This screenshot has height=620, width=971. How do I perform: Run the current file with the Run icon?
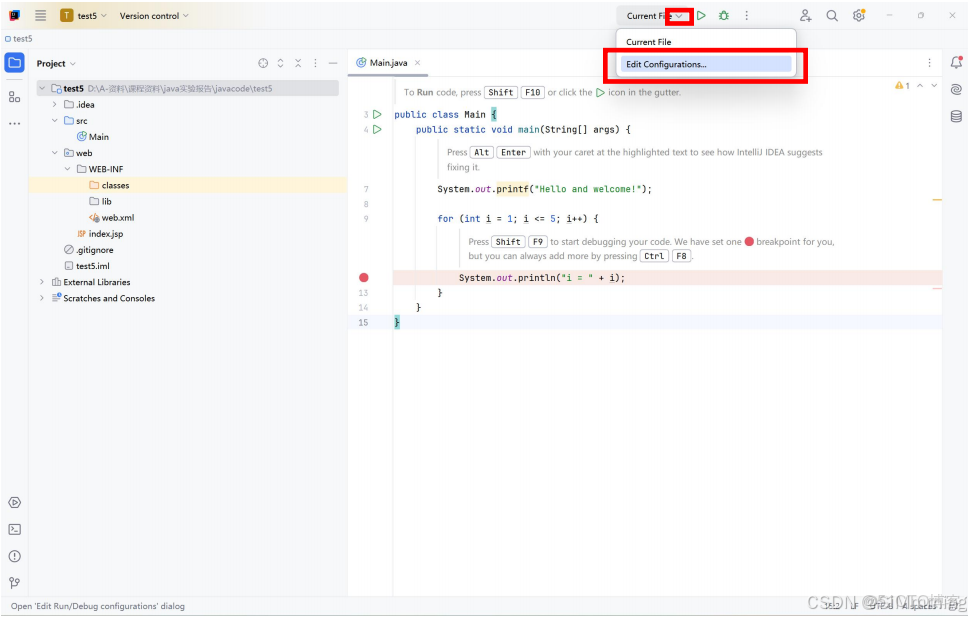(700, 15)
